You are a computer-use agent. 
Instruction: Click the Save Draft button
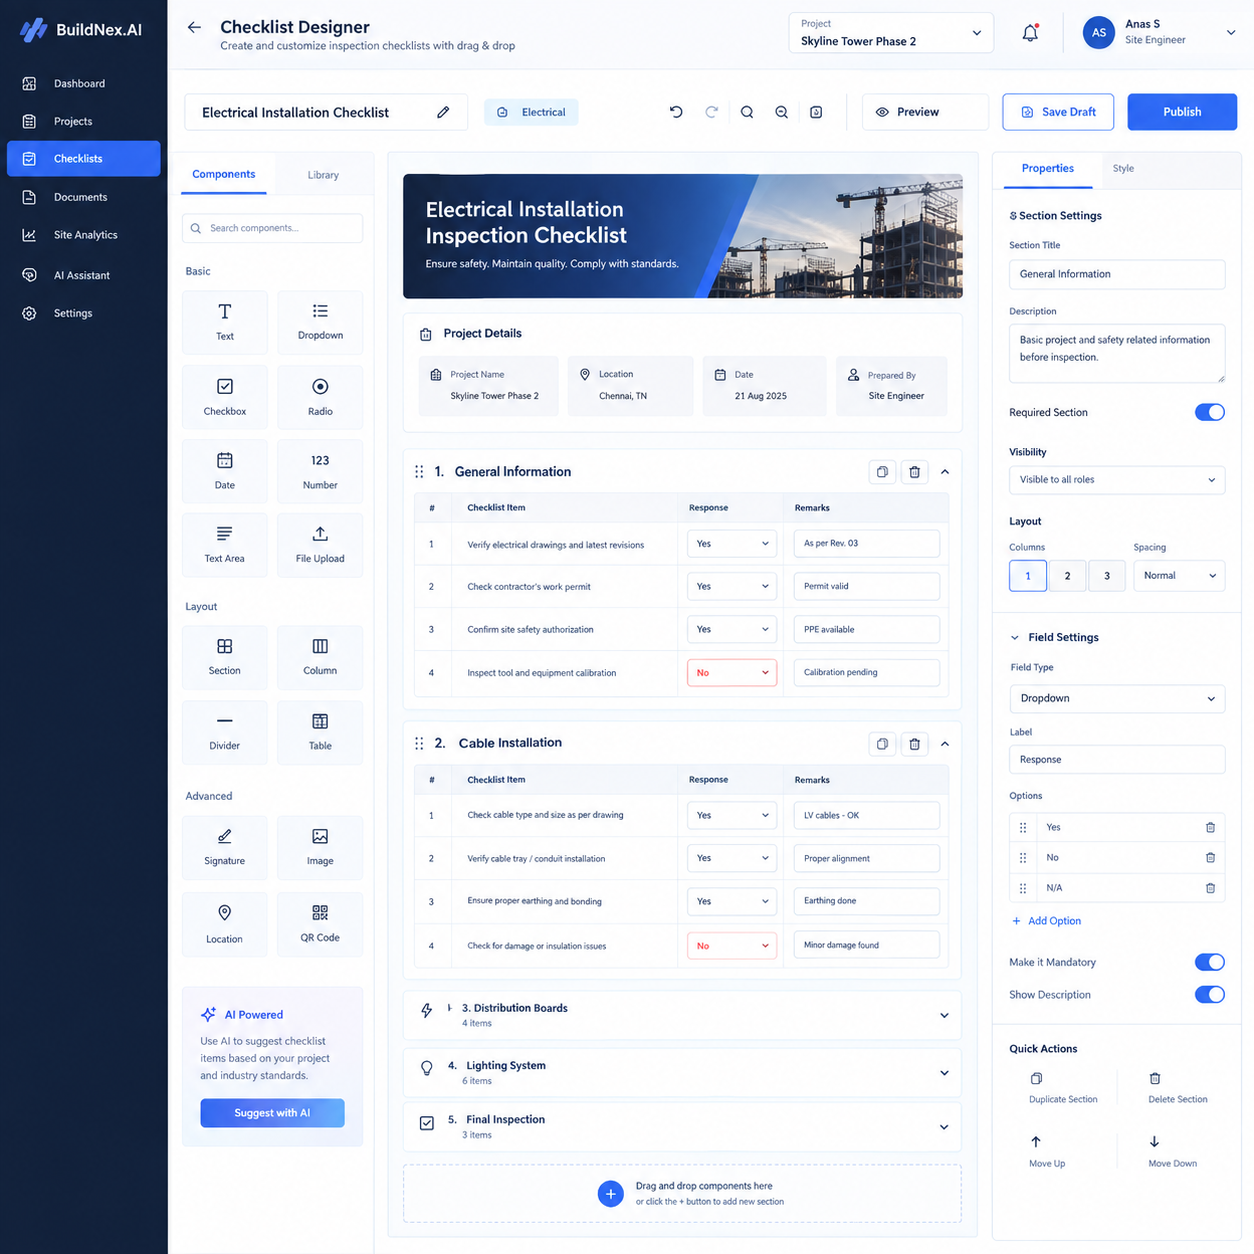coord(1058,112)
